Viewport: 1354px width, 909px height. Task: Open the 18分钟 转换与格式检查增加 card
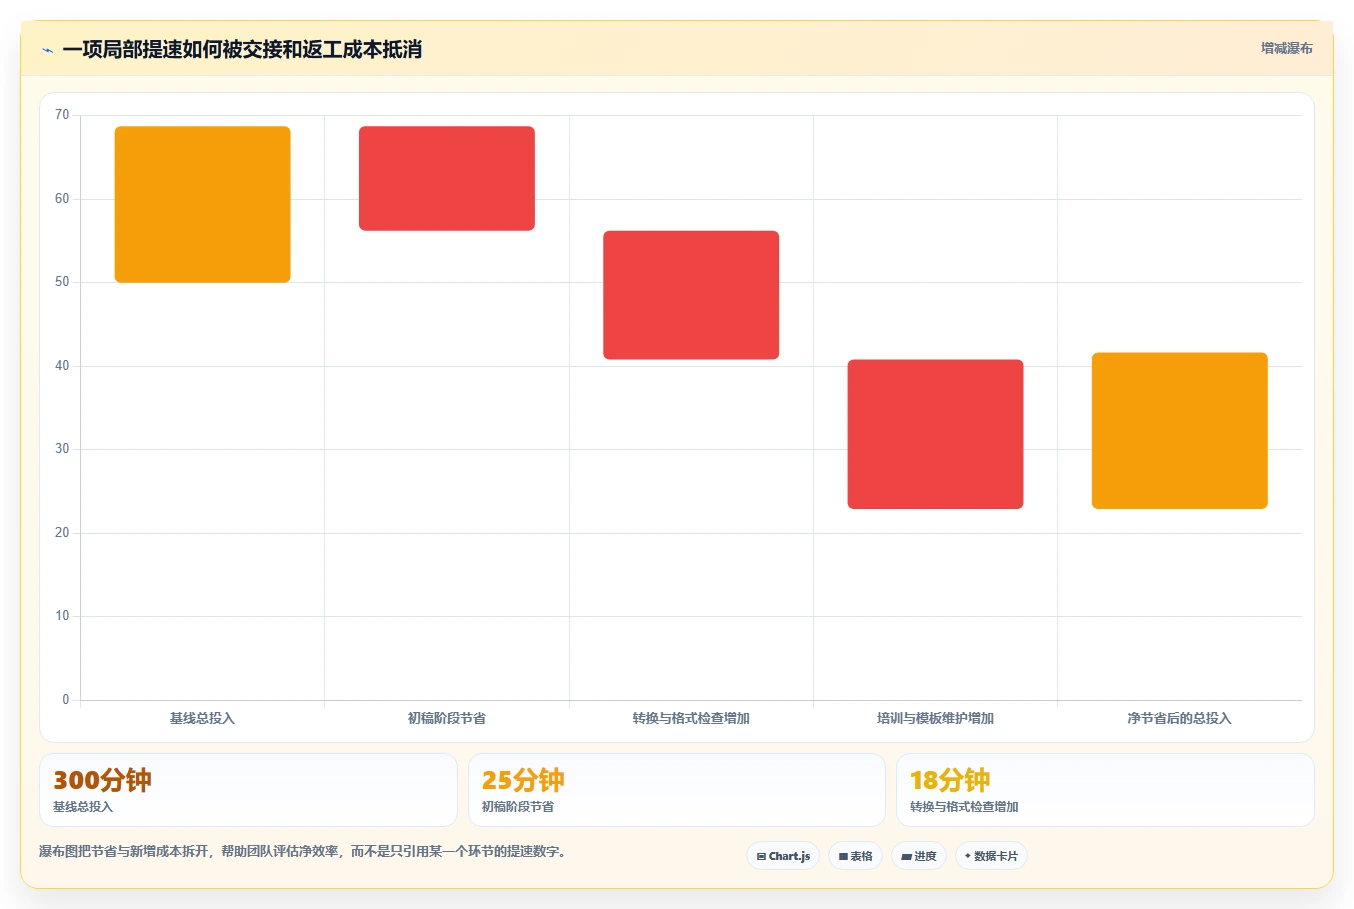click(x=1105, y=790)
